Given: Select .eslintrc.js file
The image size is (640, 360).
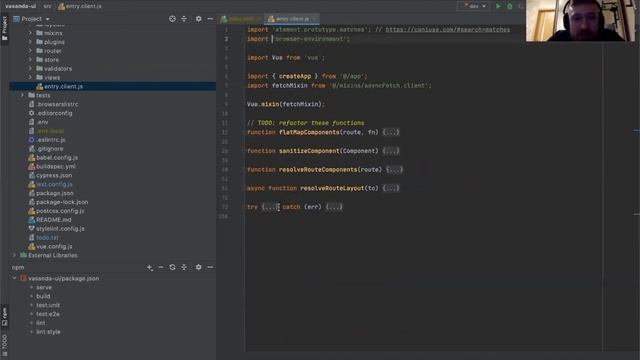Looking at the screenshot, I should coord(51,140).
